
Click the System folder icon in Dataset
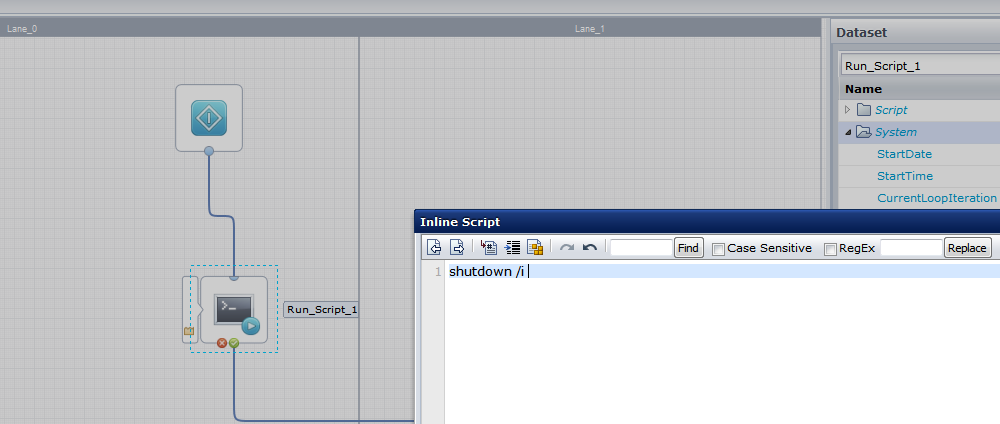pyautogui.click(x=864, y=132)
